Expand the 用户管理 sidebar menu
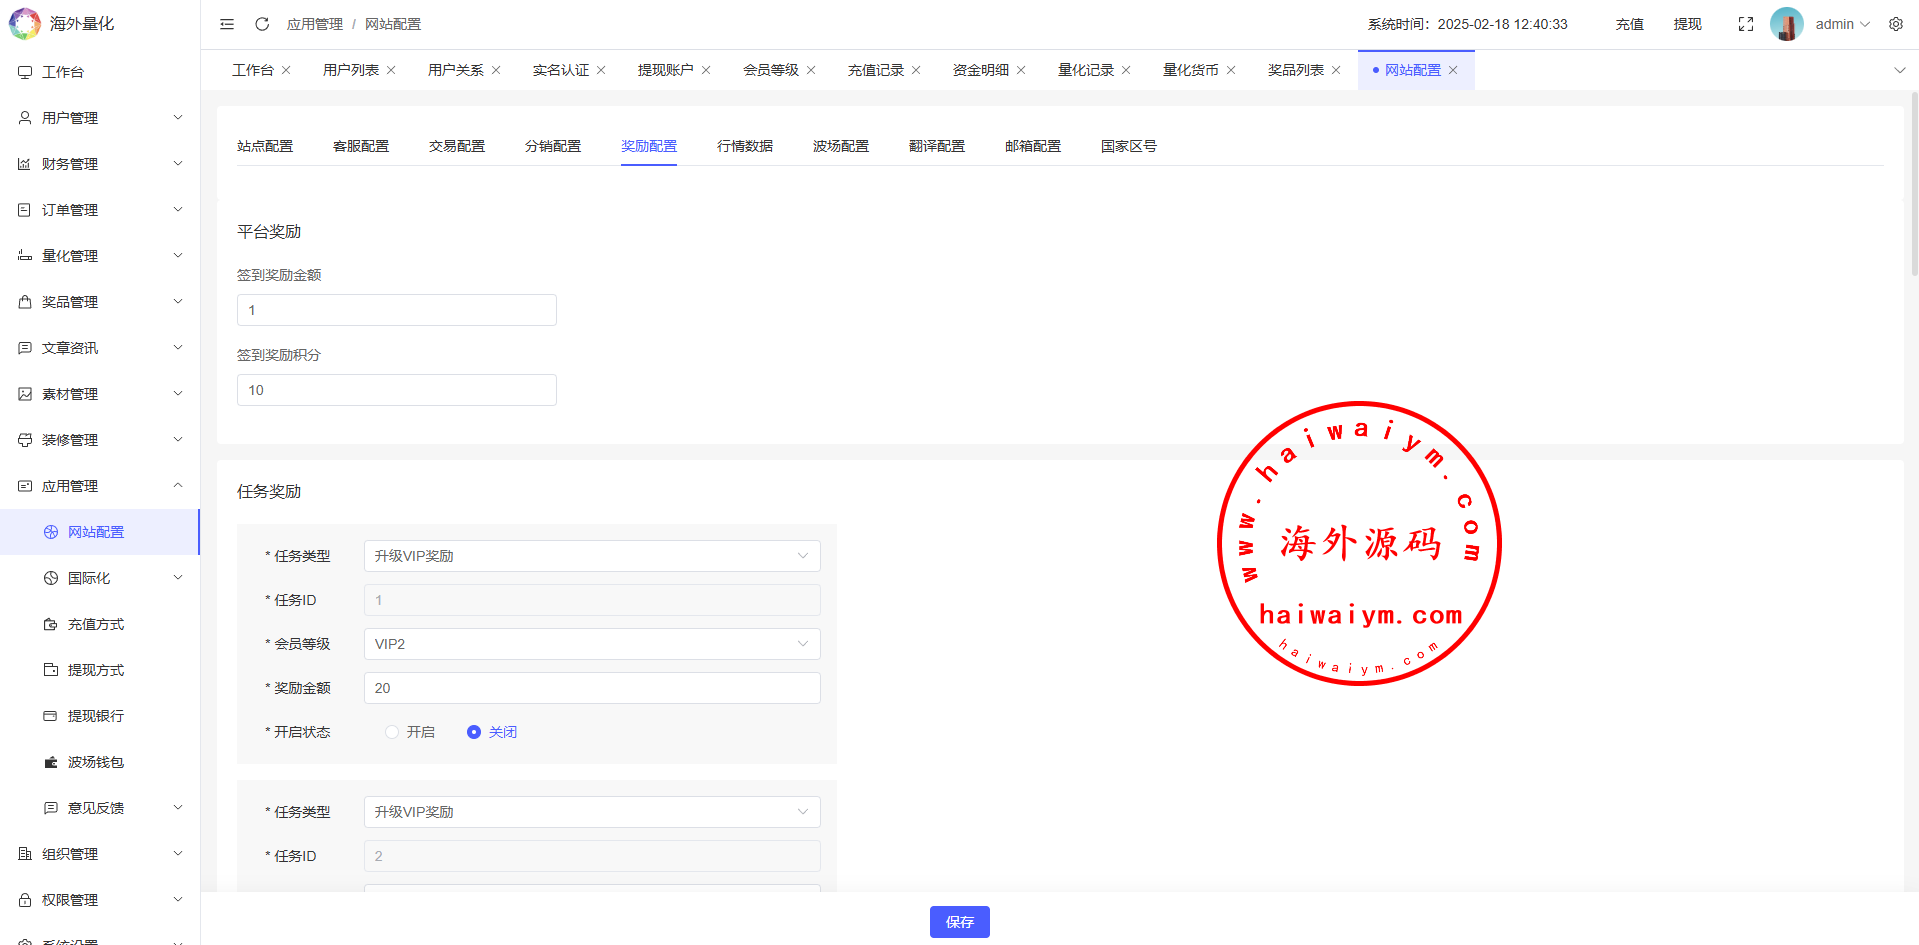The height and width of the screenshot is (945, 1919). (x=100, y=118)
